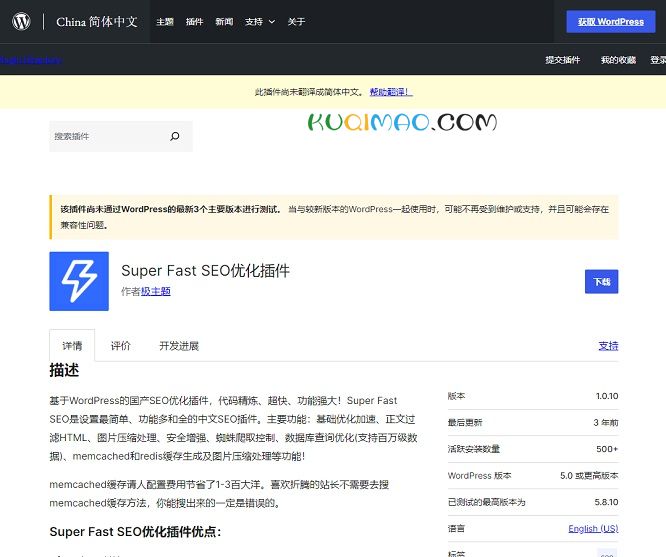Open 我的收藏 link
Image resolution: width=666 pixels, height=557 pixels.
pyautogui.click(x=618, y=60)
